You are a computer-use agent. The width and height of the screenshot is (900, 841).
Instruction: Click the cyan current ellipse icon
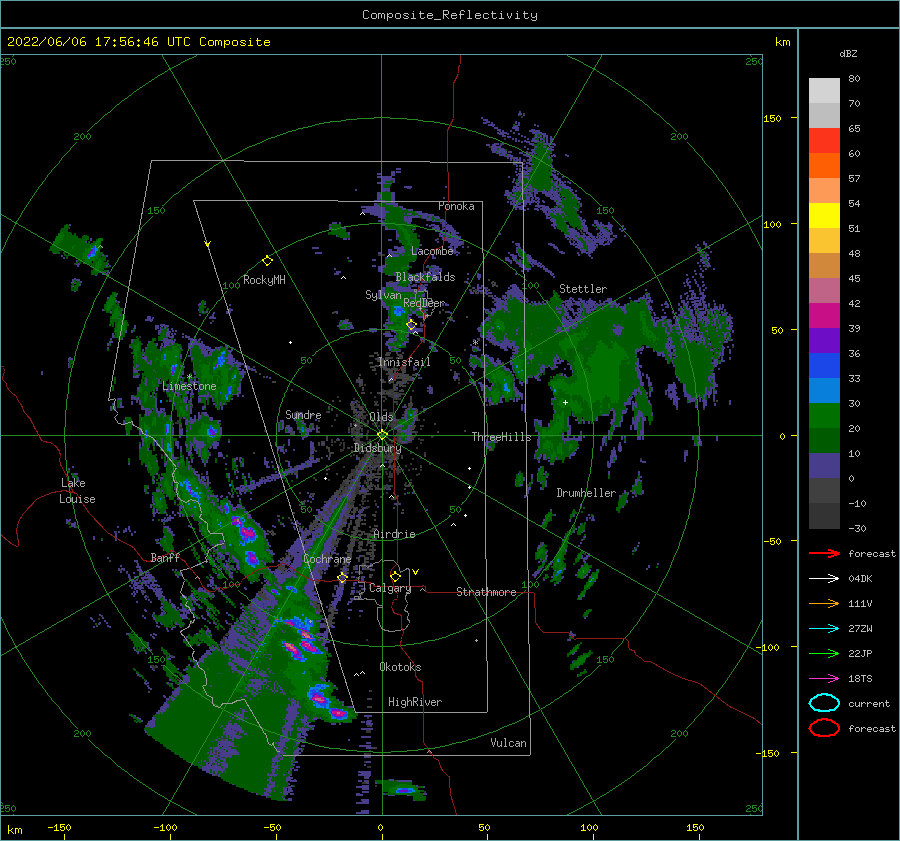click(824, 703)
